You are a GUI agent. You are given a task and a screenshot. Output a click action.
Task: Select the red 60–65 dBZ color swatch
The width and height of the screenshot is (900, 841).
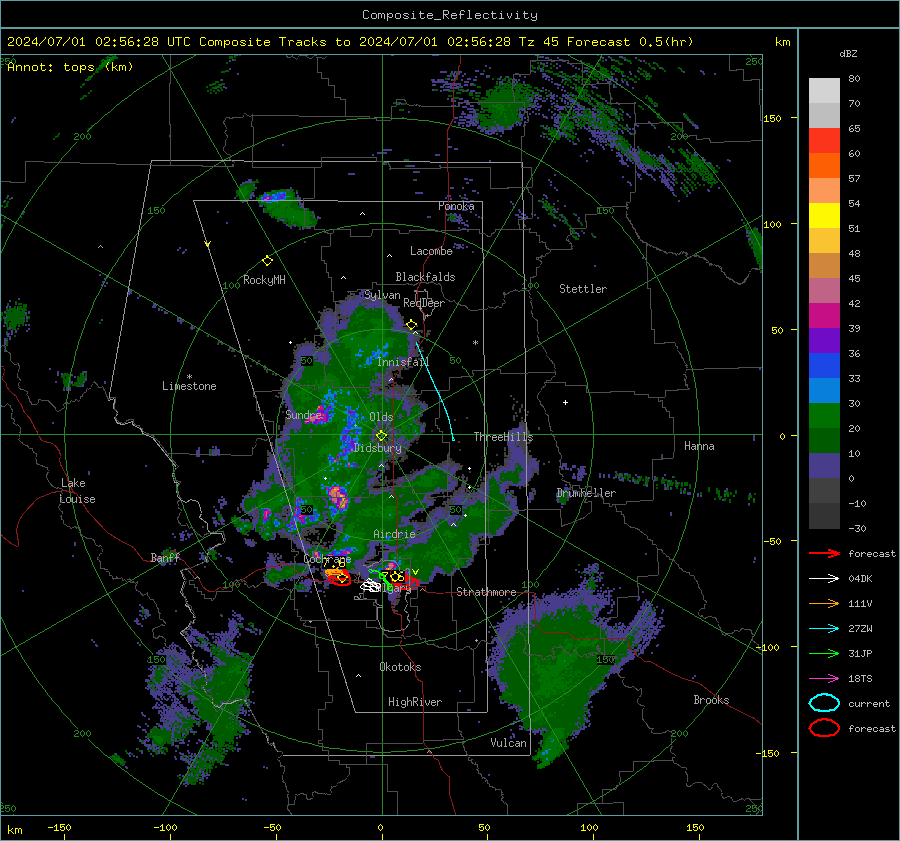click(824, 141)
